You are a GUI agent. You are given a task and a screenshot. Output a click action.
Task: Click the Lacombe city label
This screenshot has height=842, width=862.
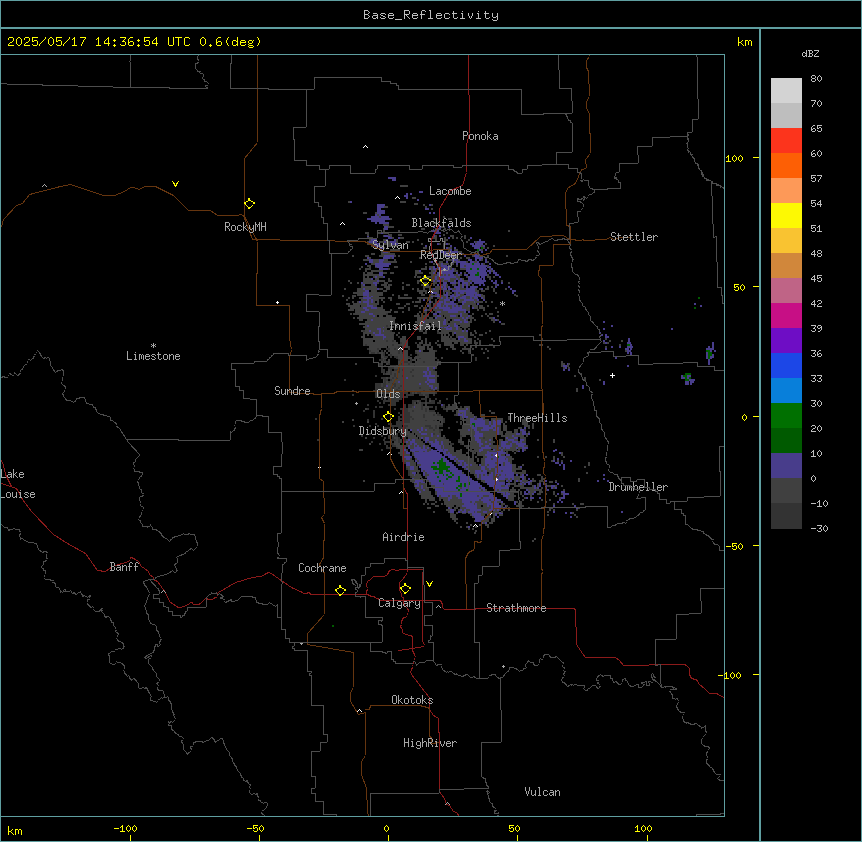(x=450, y=191)
